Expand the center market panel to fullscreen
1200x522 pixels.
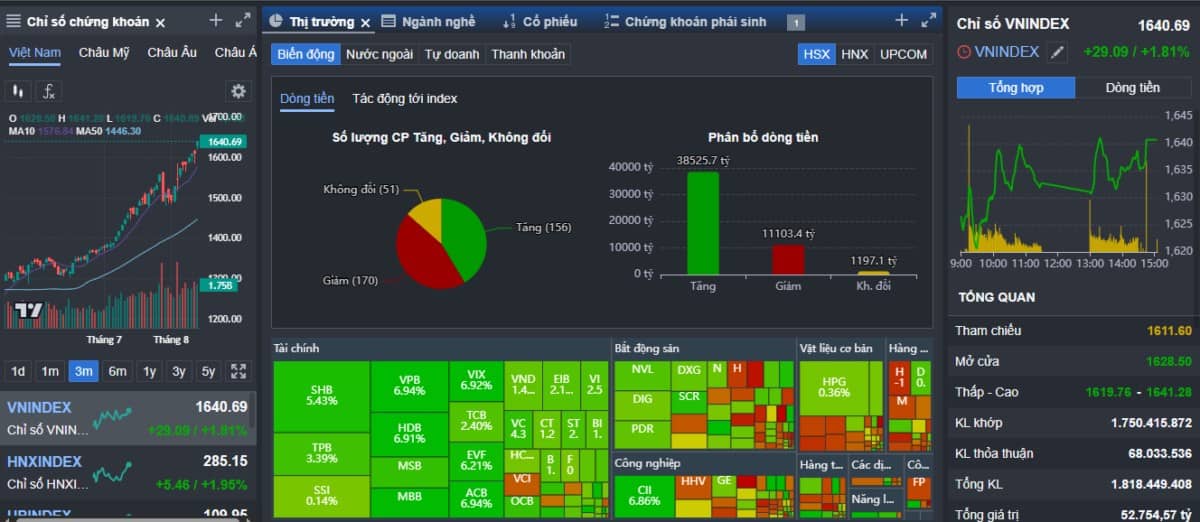[x=928, y=20]
